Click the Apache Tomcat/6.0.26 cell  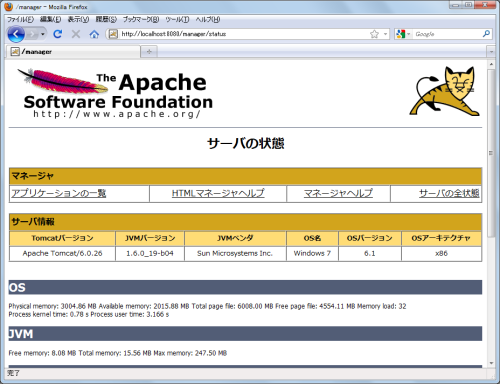(x=62, y=253)
